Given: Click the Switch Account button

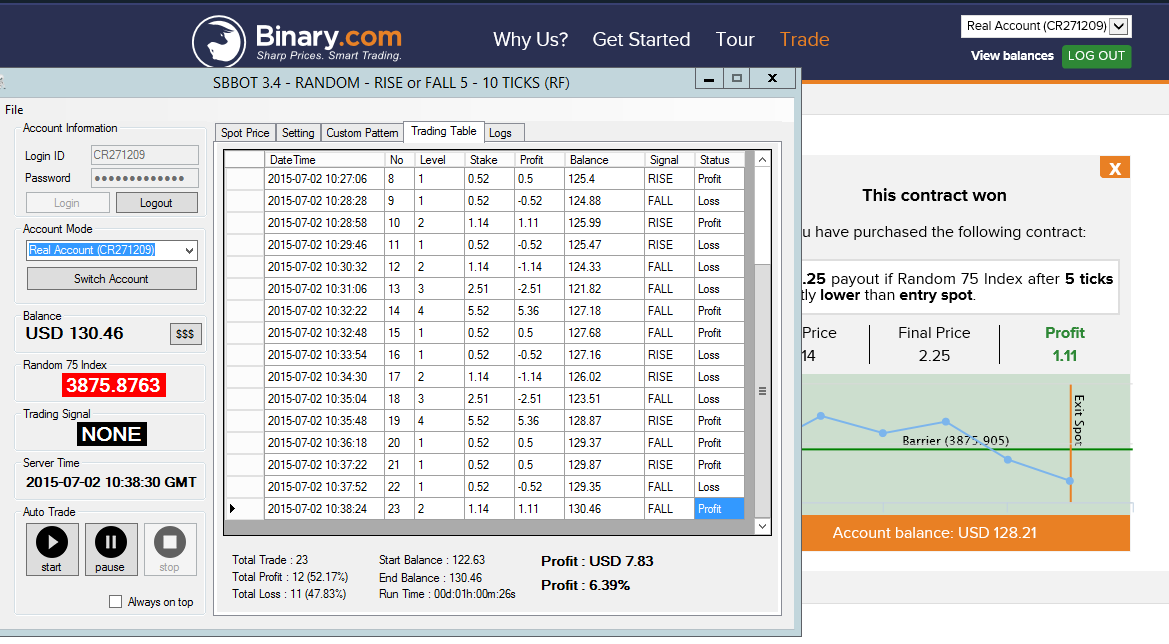Looking at the screenshot, I should click(x=112, y=279).
